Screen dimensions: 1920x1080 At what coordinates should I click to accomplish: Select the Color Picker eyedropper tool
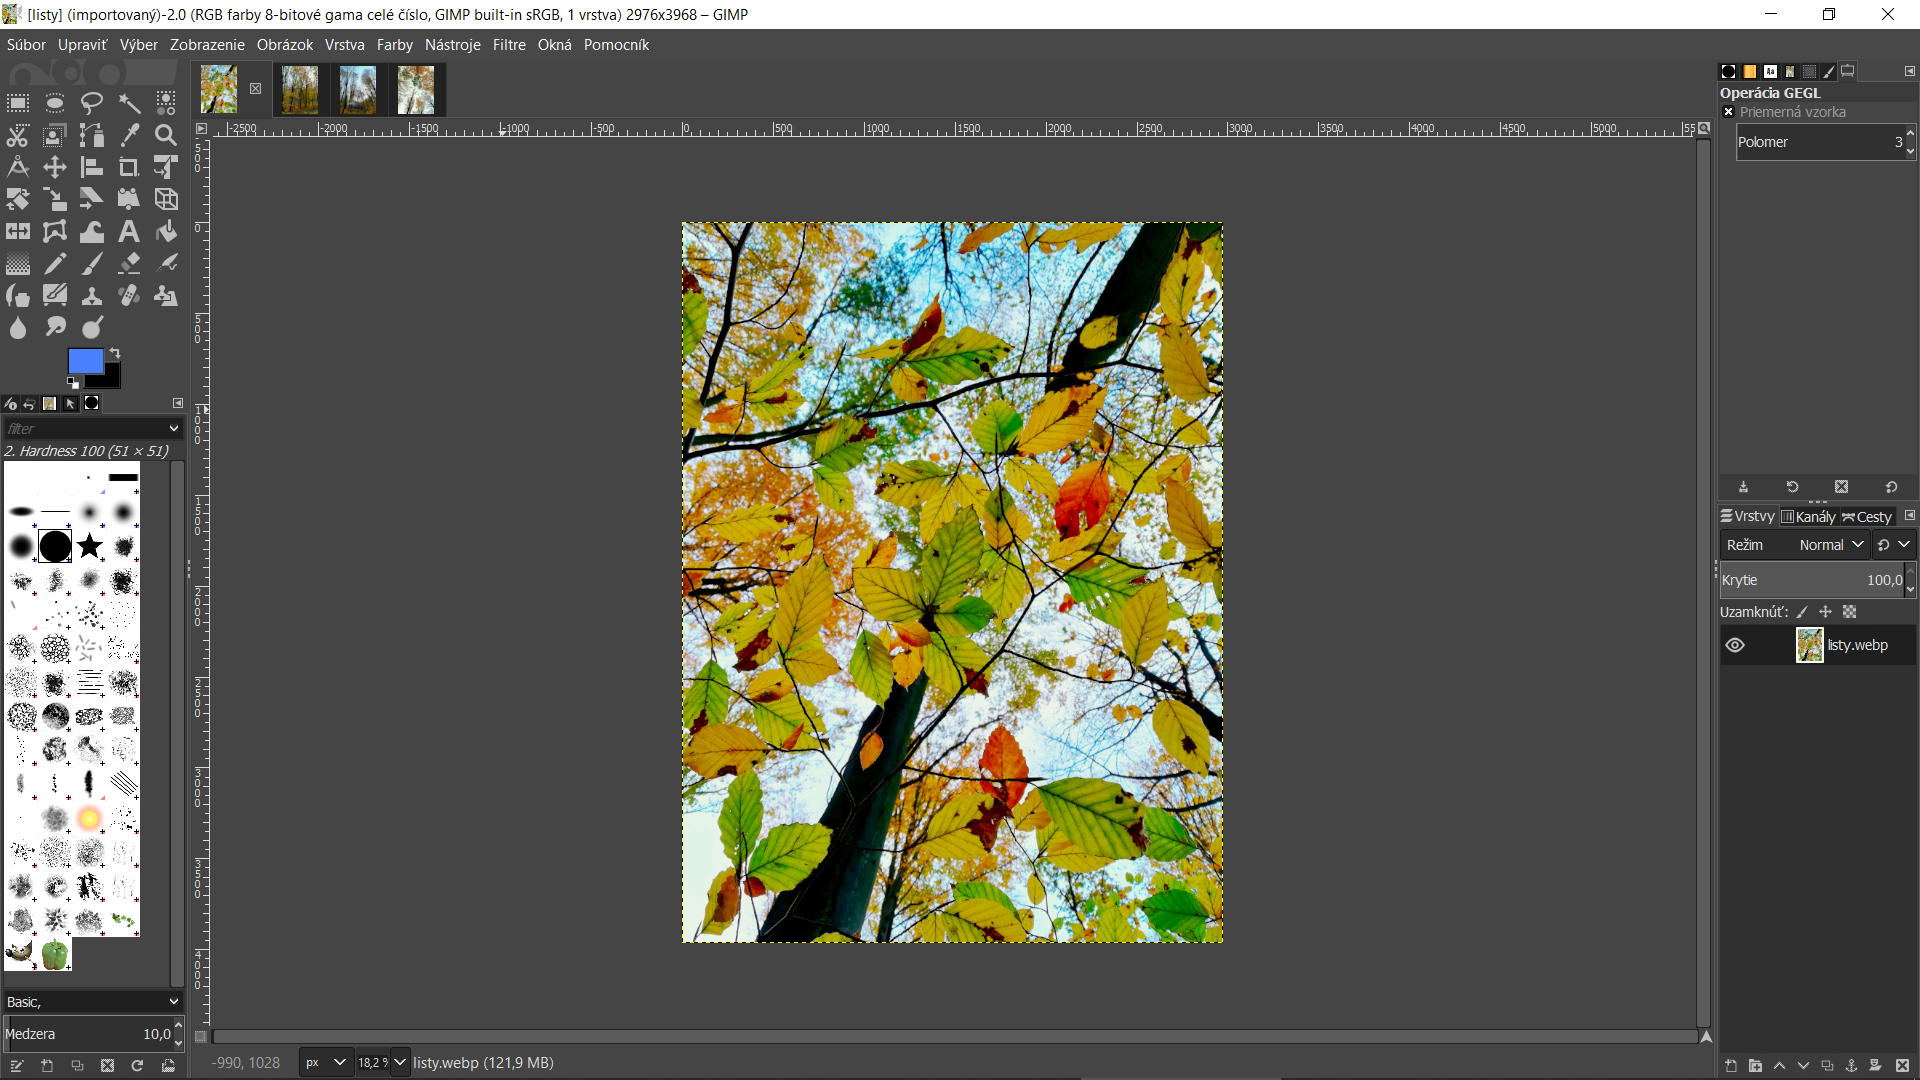(129, 135)
